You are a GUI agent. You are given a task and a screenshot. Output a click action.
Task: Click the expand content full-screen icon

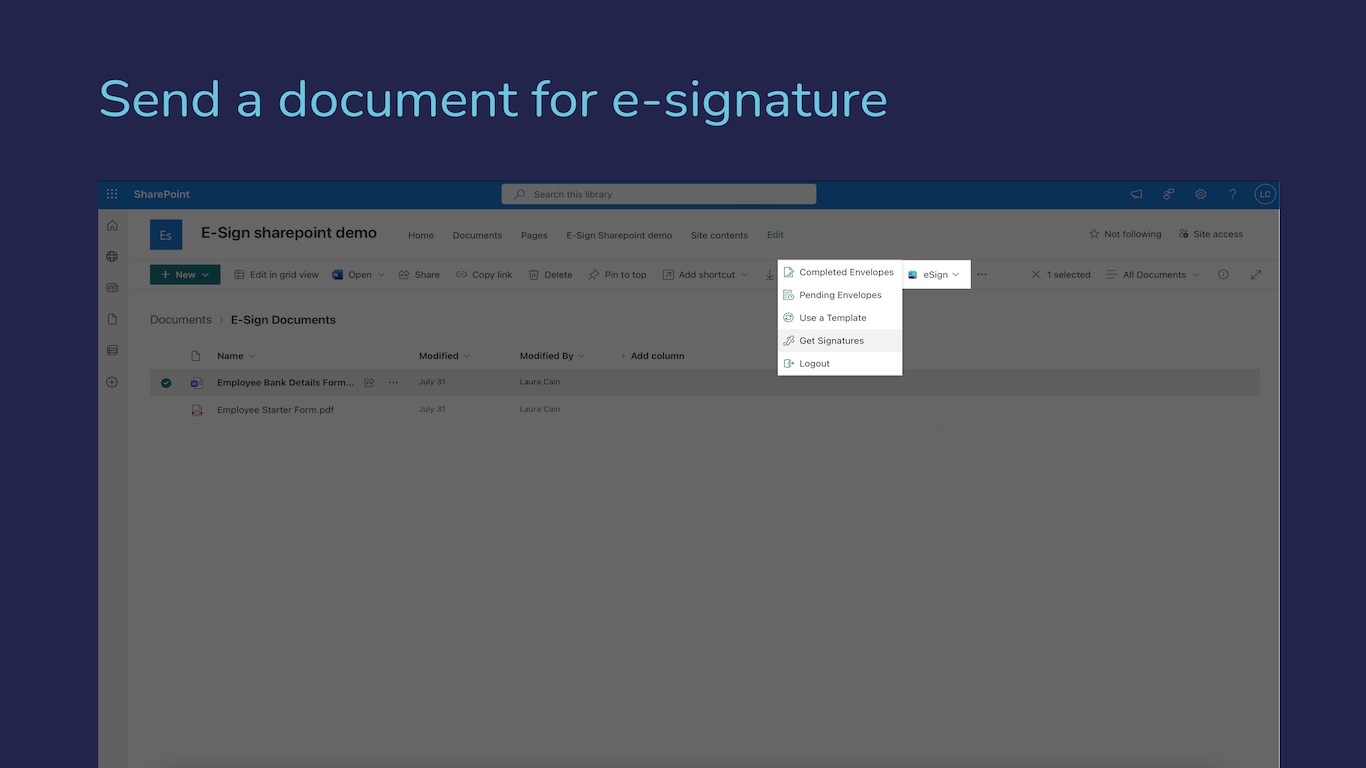click(x=1256, y=274)
